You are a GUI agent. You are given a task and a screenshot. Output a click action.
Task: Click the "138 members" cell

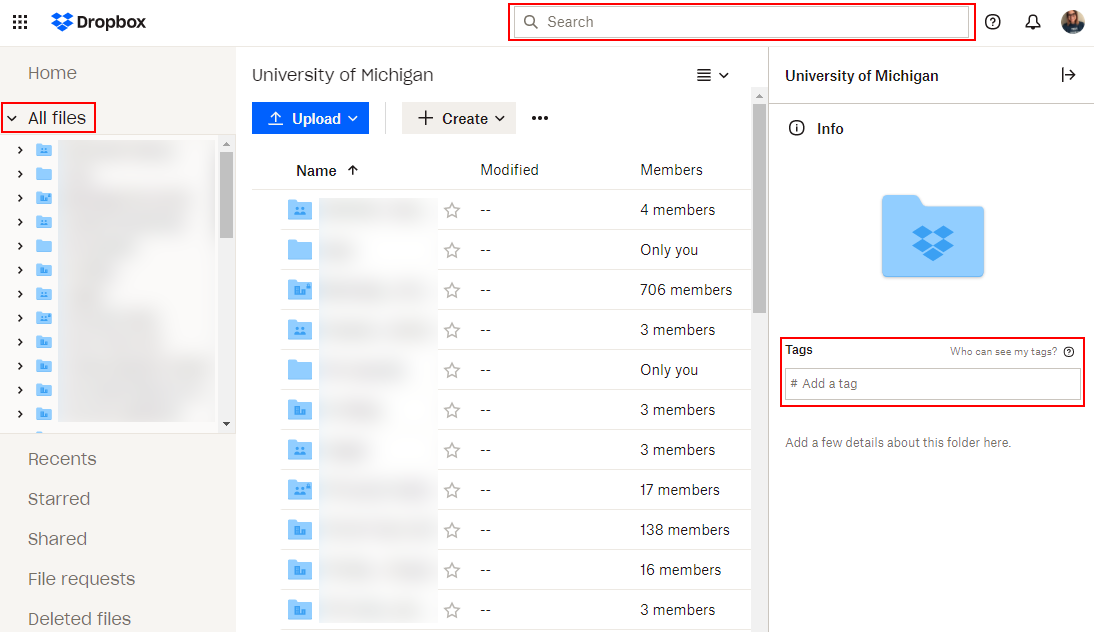[x=684, y=530]
